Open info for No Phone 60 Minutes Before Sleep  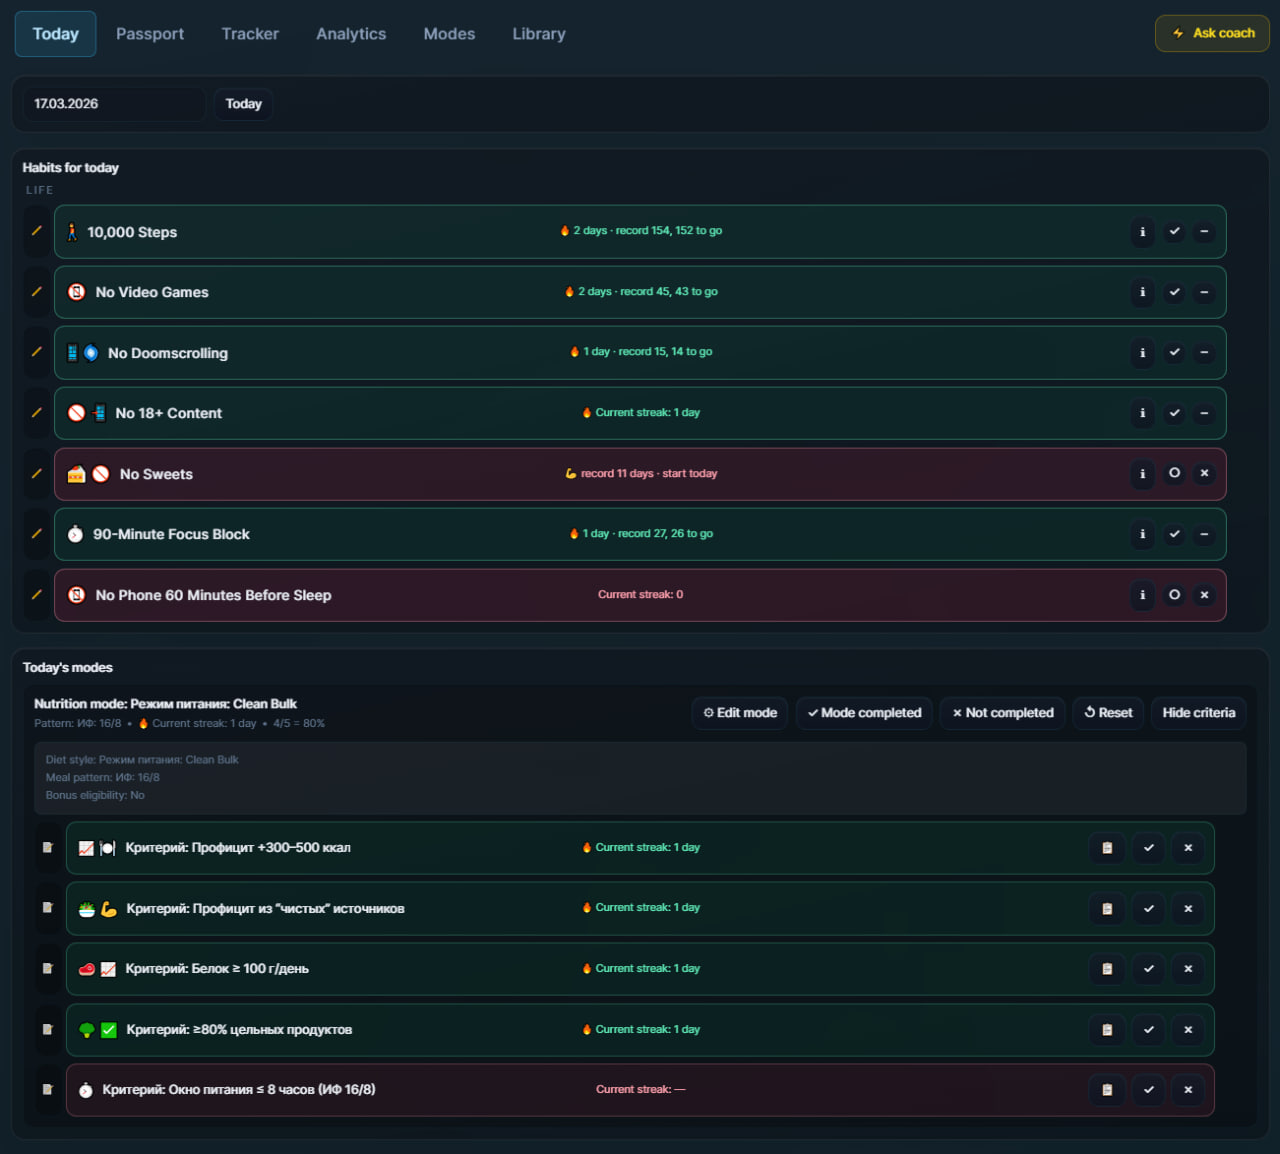click(1142, 595)
